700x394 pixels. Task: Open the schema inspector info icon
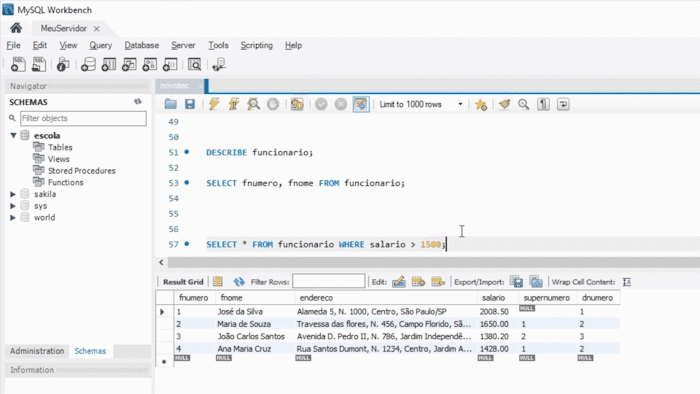[63, 65]
